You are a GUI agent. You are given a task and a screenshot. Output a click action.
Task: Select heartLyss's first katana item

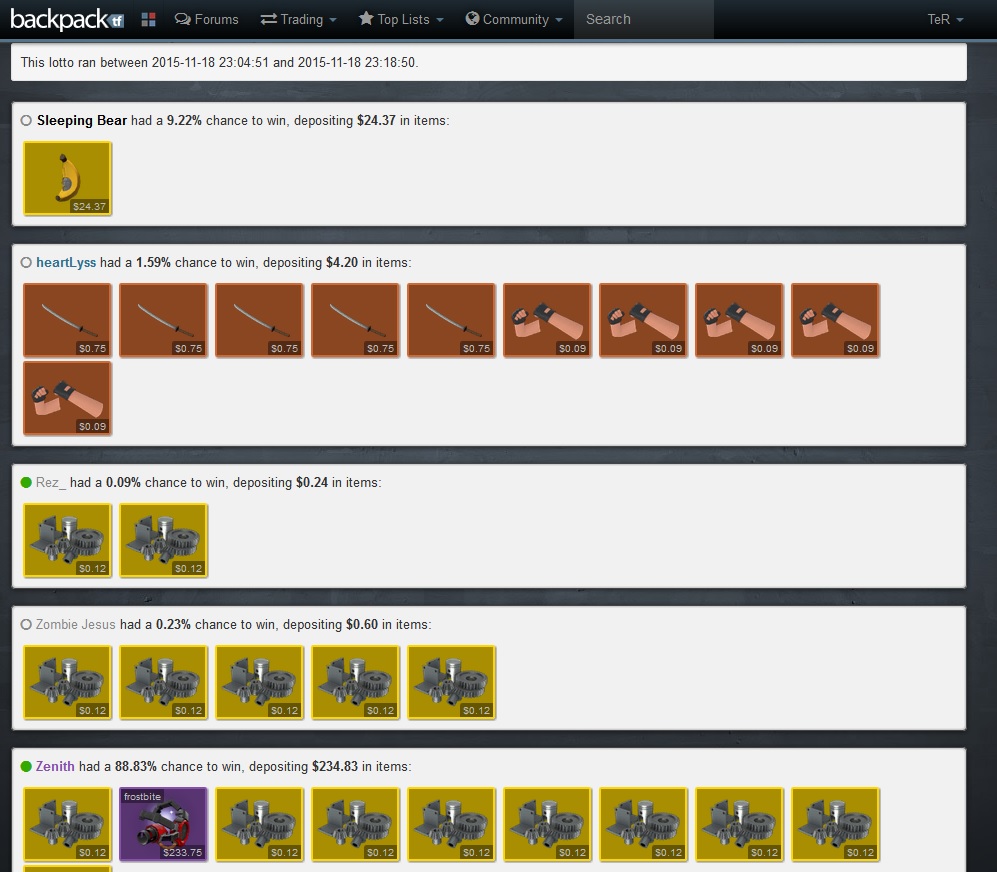pyautogui.click(x=67, y=320)
